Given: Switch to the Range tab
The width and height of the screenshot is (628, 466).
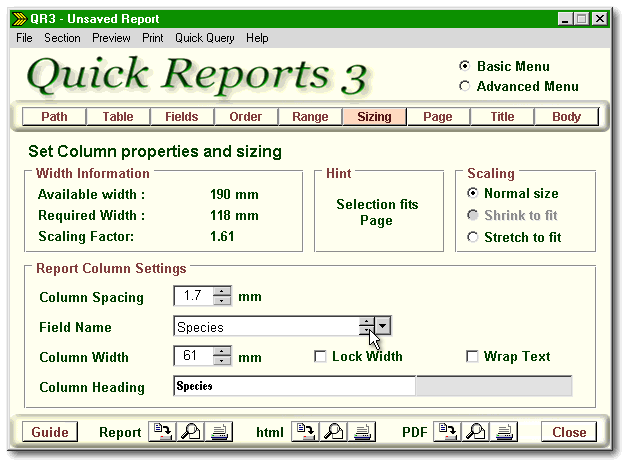Looking at the screenshot, I should (x=310, y=116).
